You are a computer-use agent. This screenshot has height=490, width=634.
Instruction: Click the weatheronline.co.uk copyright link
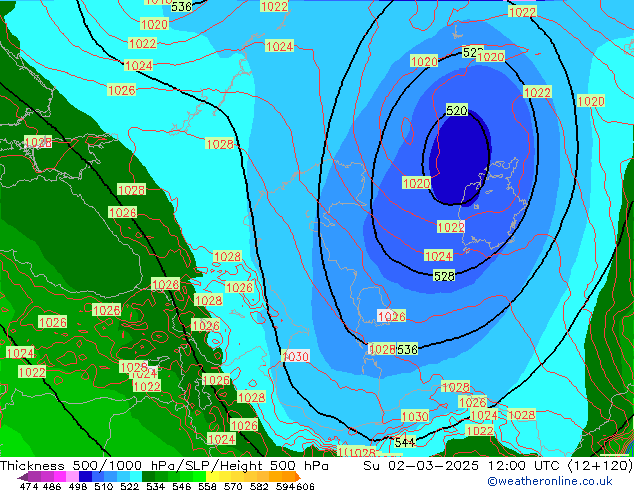coord(550,482)
